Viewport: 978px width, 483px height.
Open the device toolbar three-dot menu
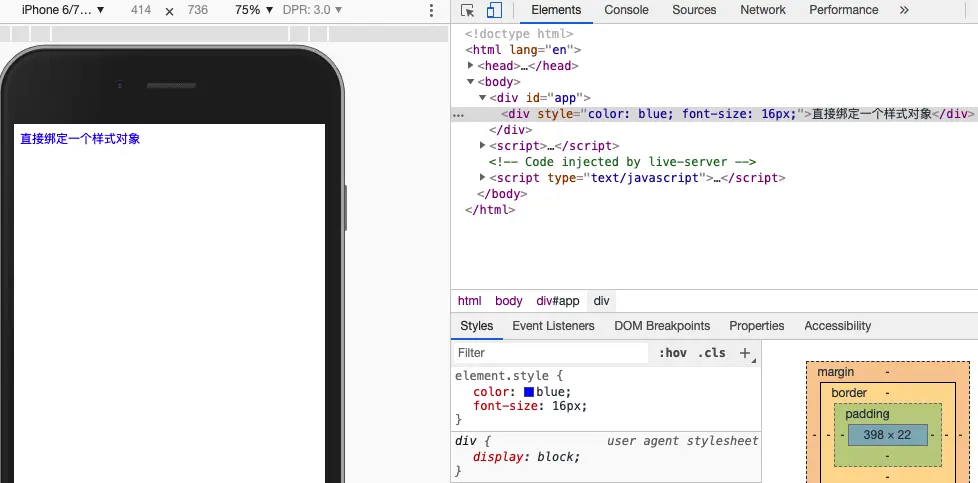click(x=431, y=11)
